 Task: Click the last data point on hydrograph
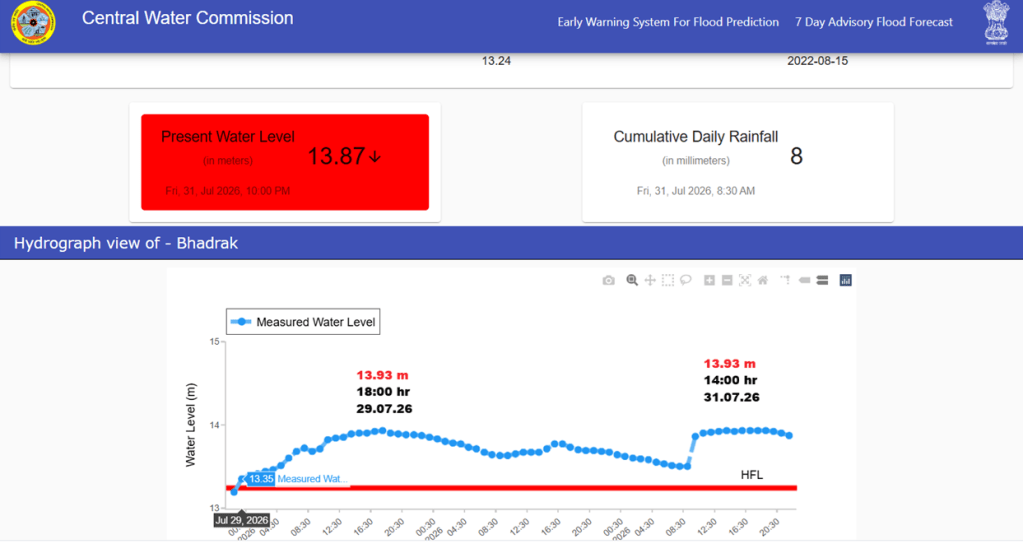(789, 436)
